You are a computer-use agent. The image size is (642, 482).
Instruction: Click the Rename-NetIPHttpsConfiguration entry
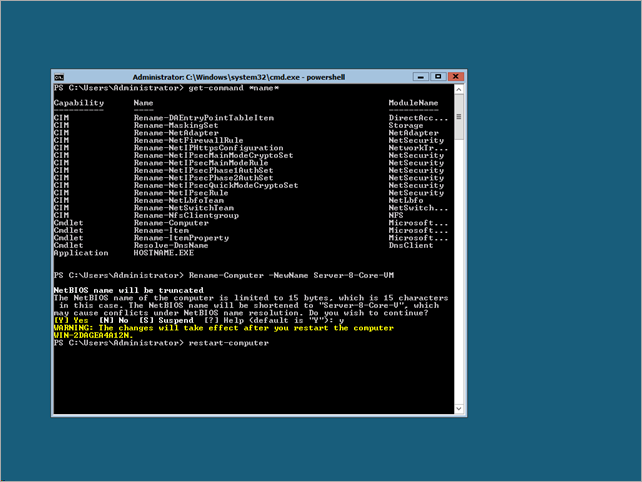(208, 148)
